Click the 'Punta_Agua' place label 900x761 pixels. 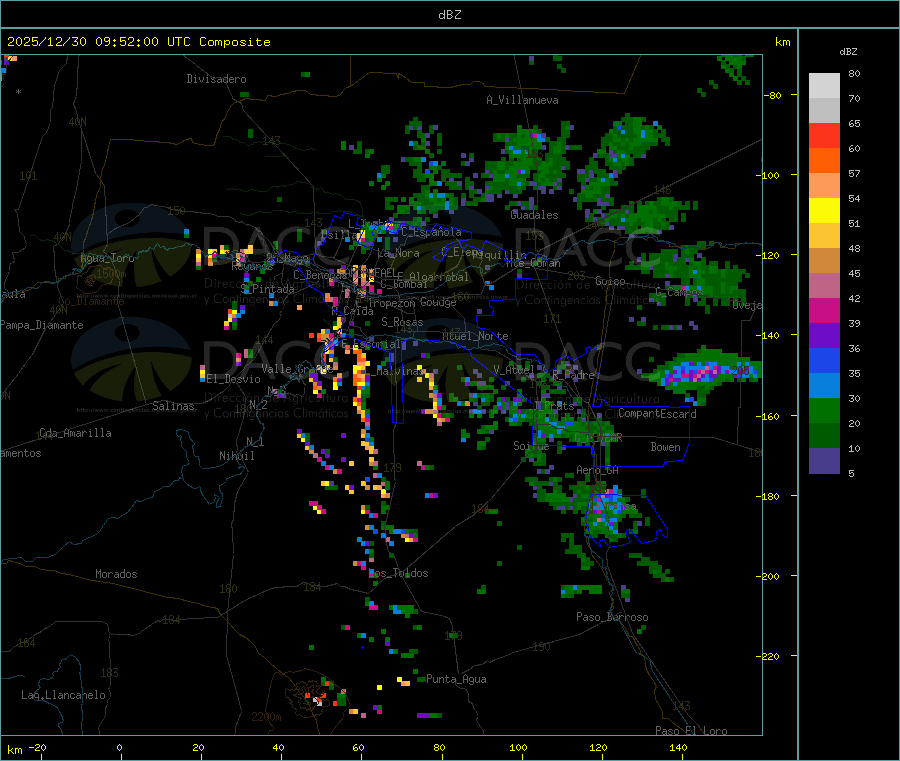pyautogui.click(x=456, y=680)
